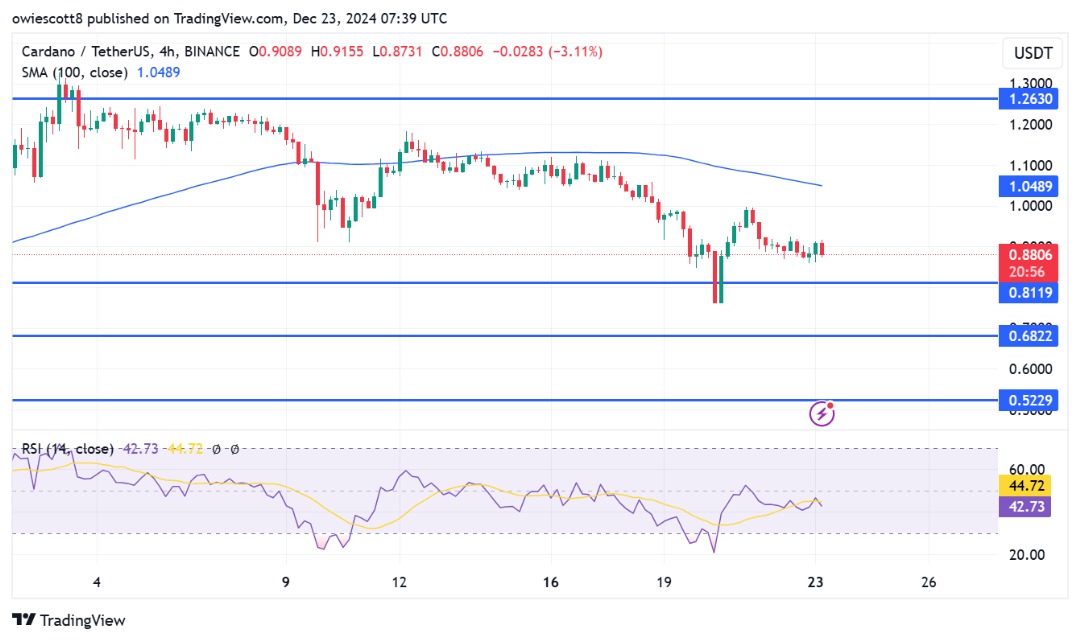This screenshot has width=1080, height=641.
Task: Click date 4 on the time axis
Action: [96, 582]
